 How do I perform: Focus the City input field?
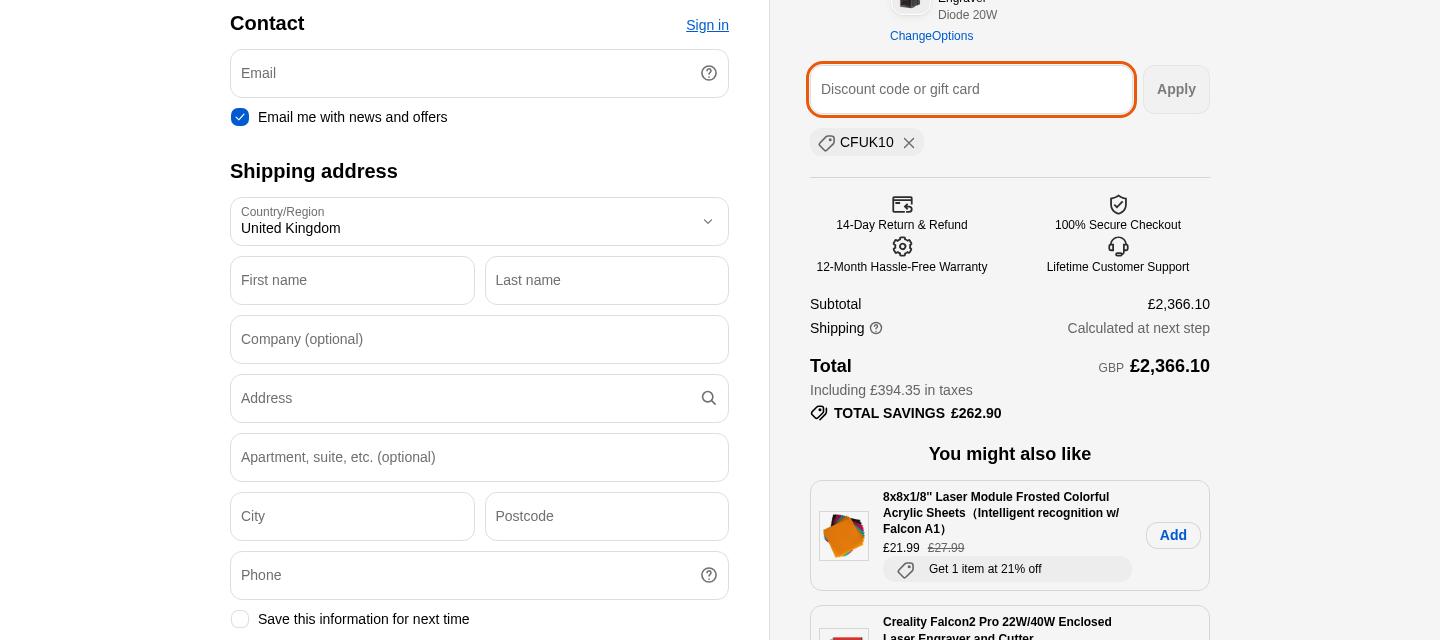point(352,516)
